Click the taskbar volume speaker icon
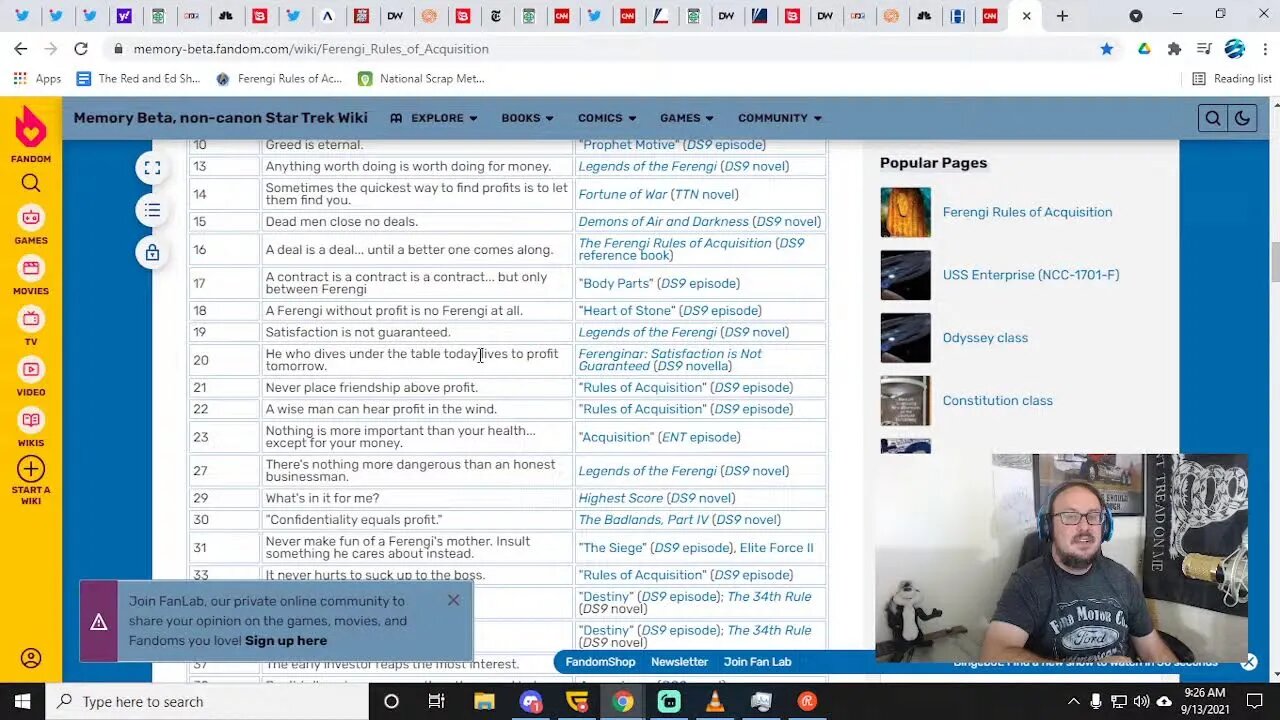Image resolution: width=1280 pixels, height=720 pixels. pyautogui.click(x=1143, y=701)
